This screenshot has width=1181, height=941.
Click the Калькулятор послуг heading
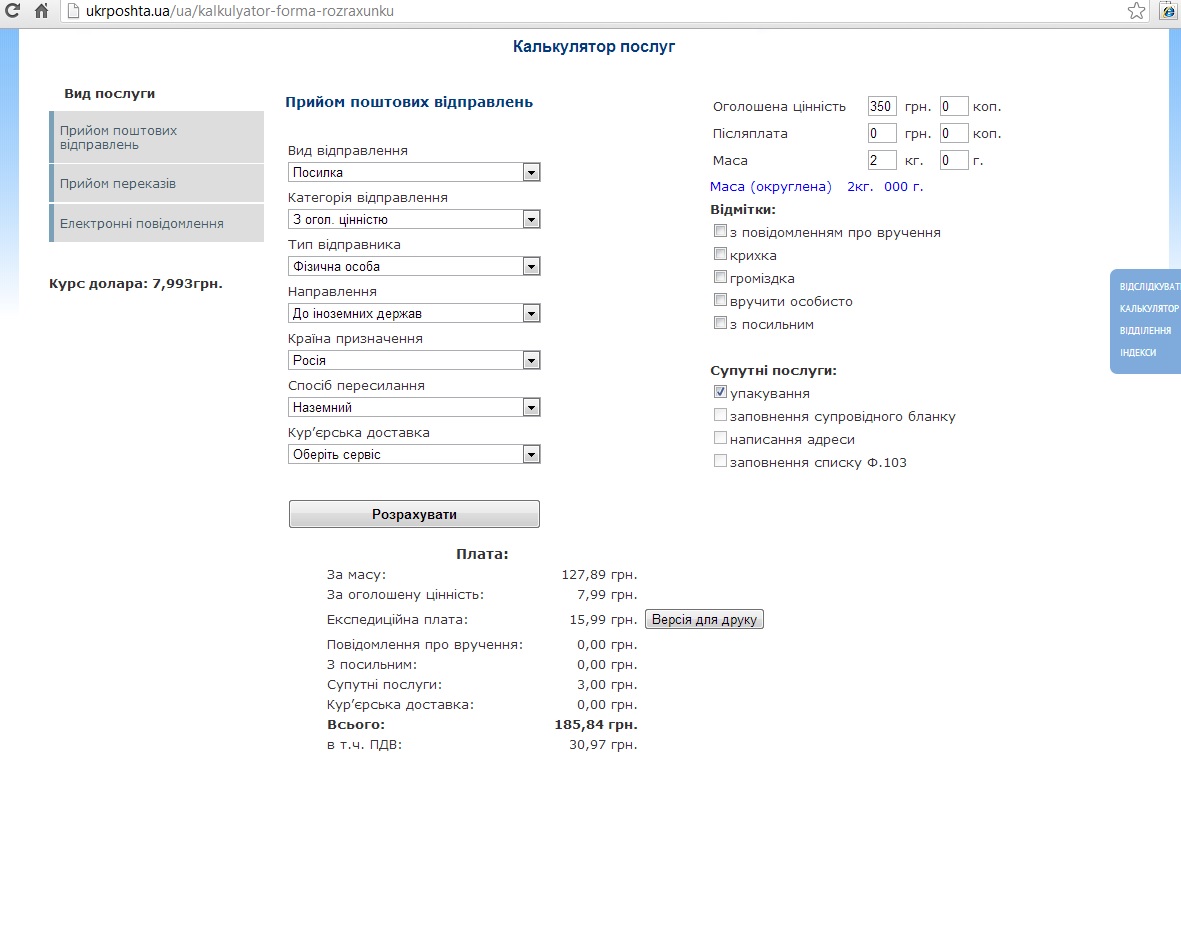tap(594, 47)
